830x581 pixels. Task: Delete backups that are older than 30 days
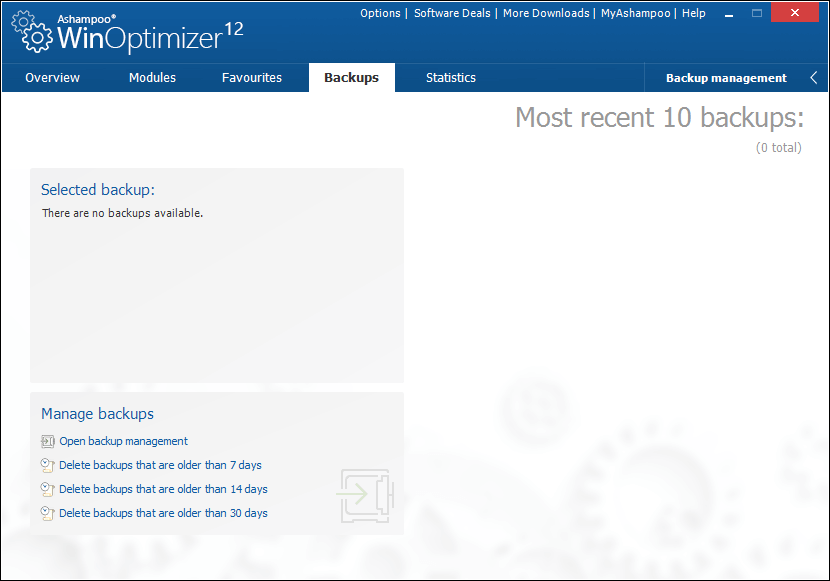pyautogui.click(x=163, y=513)
